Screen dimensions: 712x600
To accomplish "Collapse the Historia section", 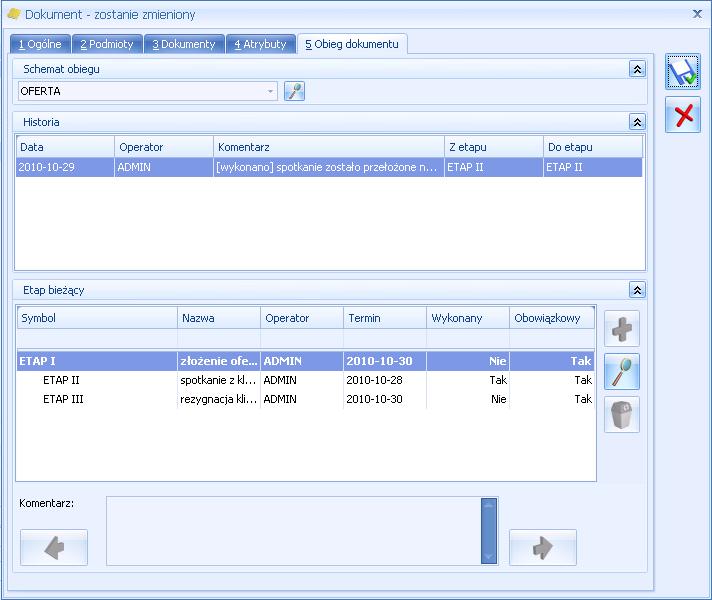I will (637, 122).
